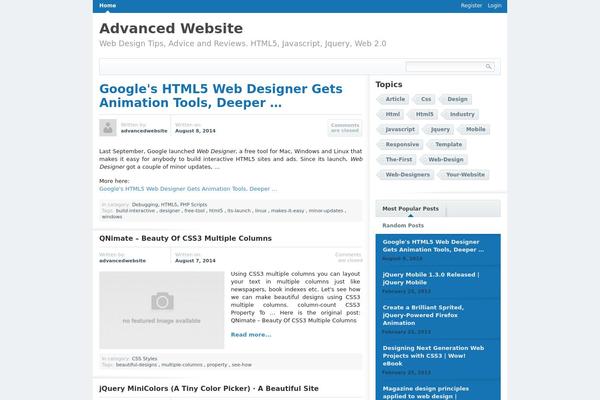This screenshot has width=600, height=400.
Task: Open the More here Google's HTML5 link
Action: [x=188, y=189]
